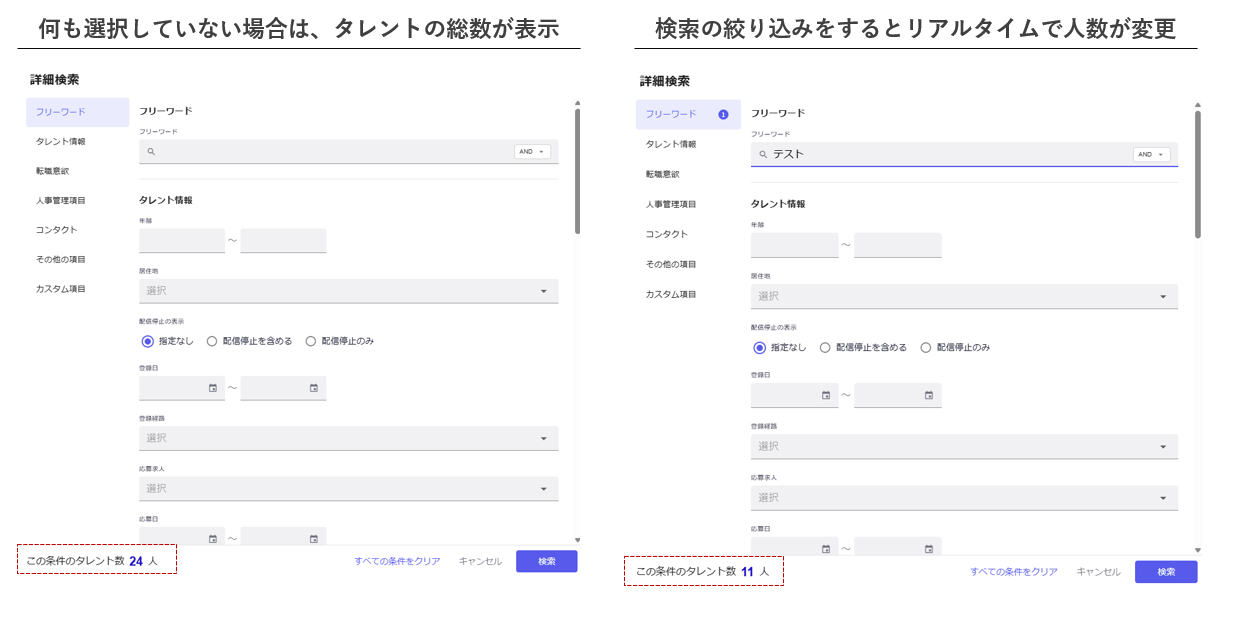Click すべての条件をクリア link in right dialog
The width and height of the screenshot is (1249, 624).
coord(1013,572)
